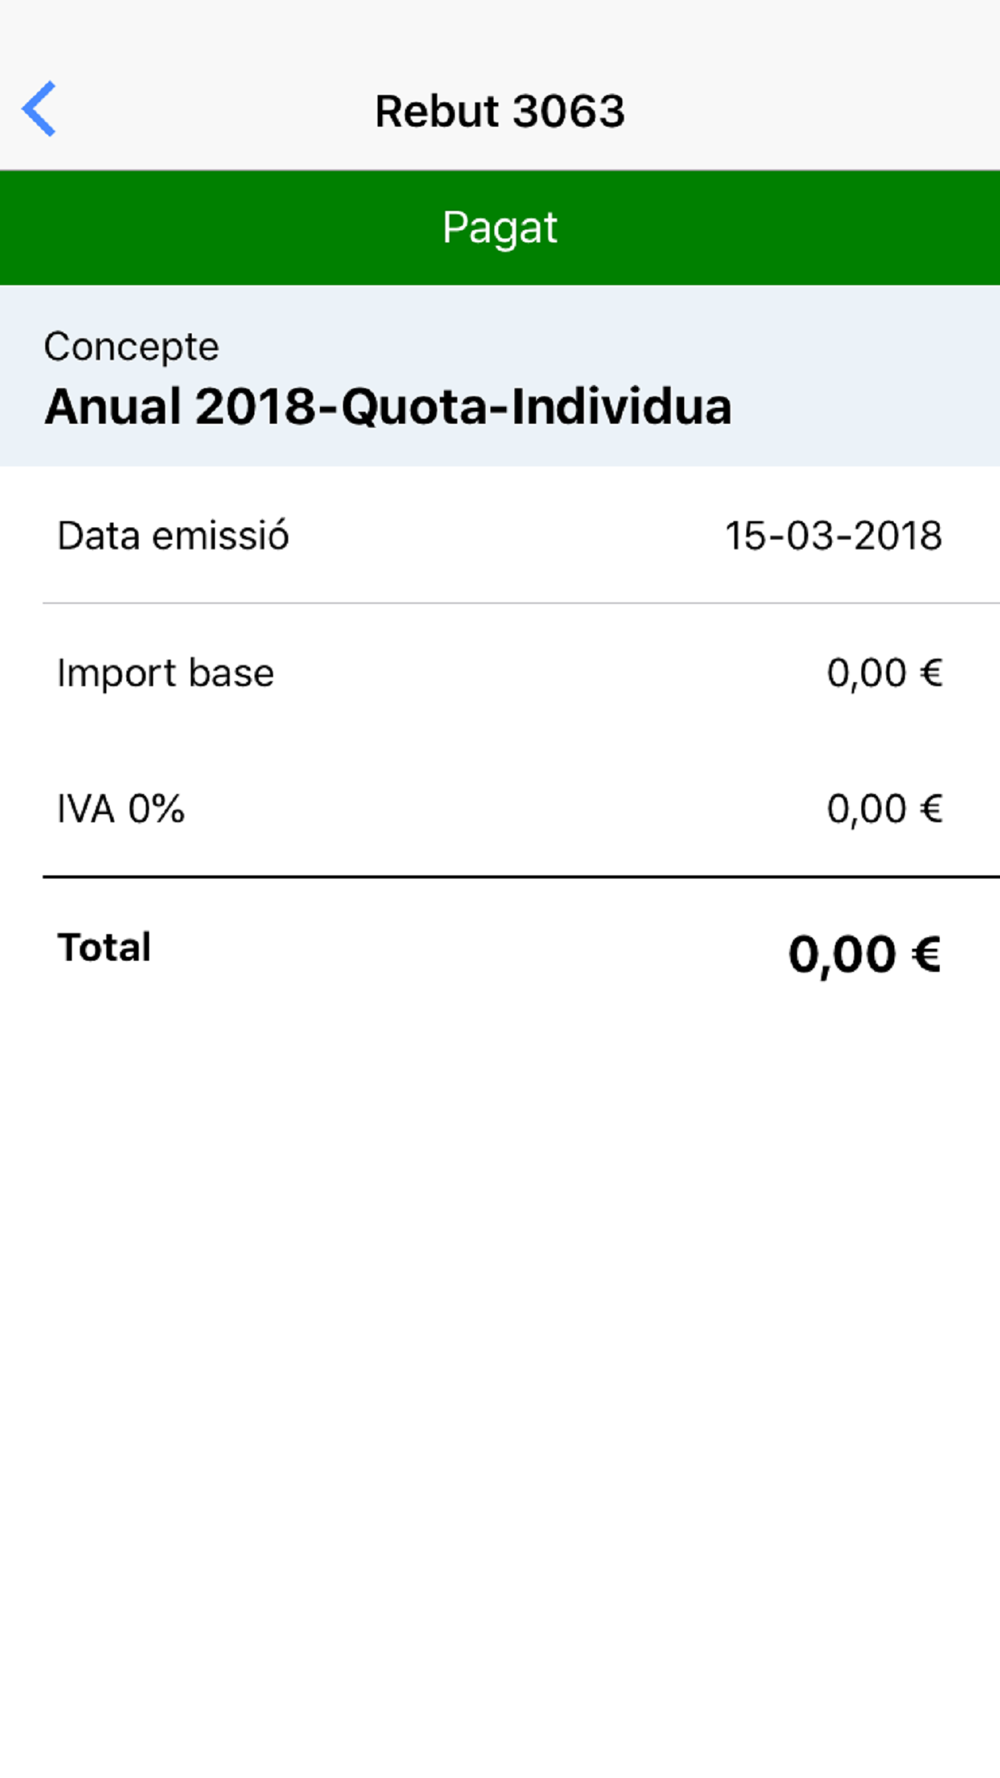Select the Import base label

click(165, 673)
